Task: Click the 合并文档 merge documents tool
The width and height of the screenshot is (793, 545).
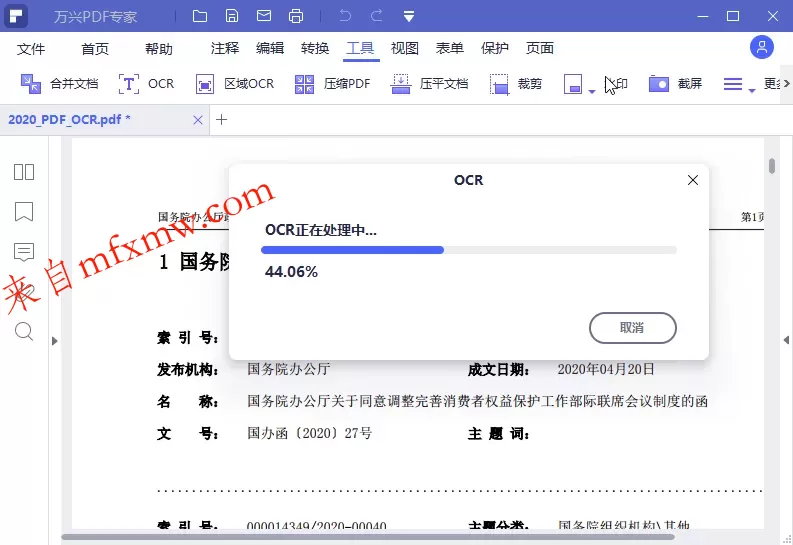Action: click(59, 83)
